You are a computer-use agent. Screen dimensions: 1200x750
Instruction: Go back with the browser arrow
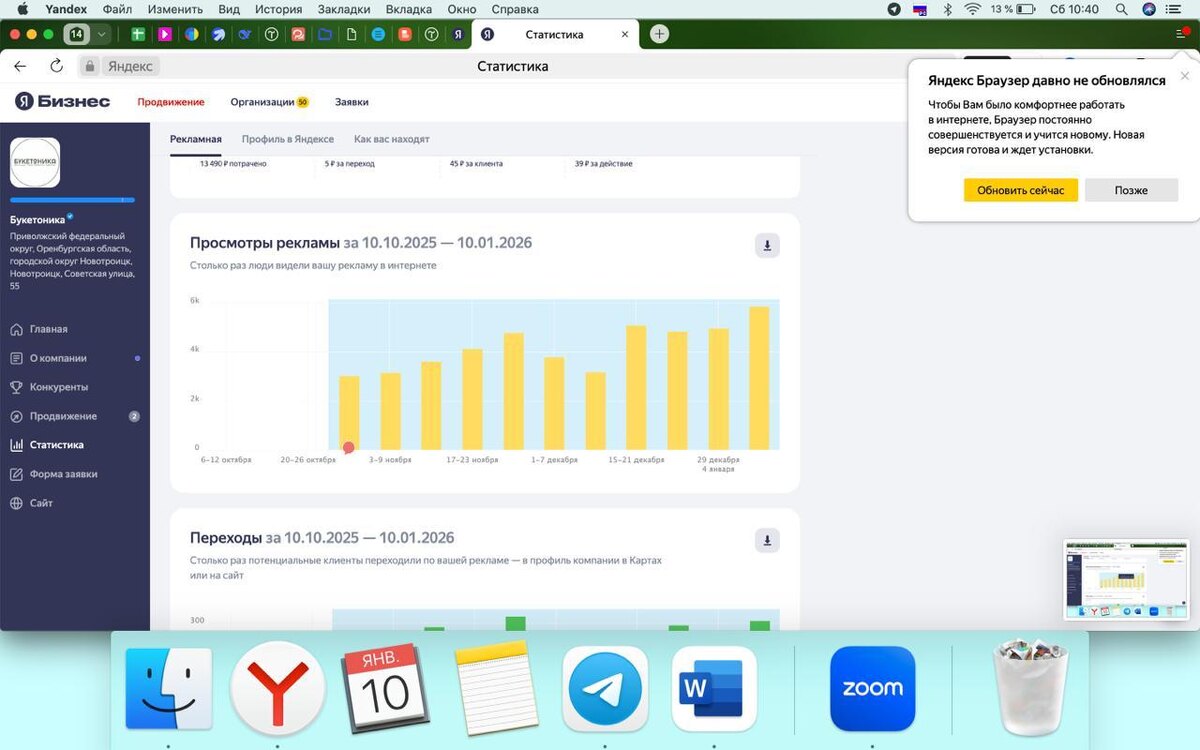pyautogui.click(x=20, y=66)
